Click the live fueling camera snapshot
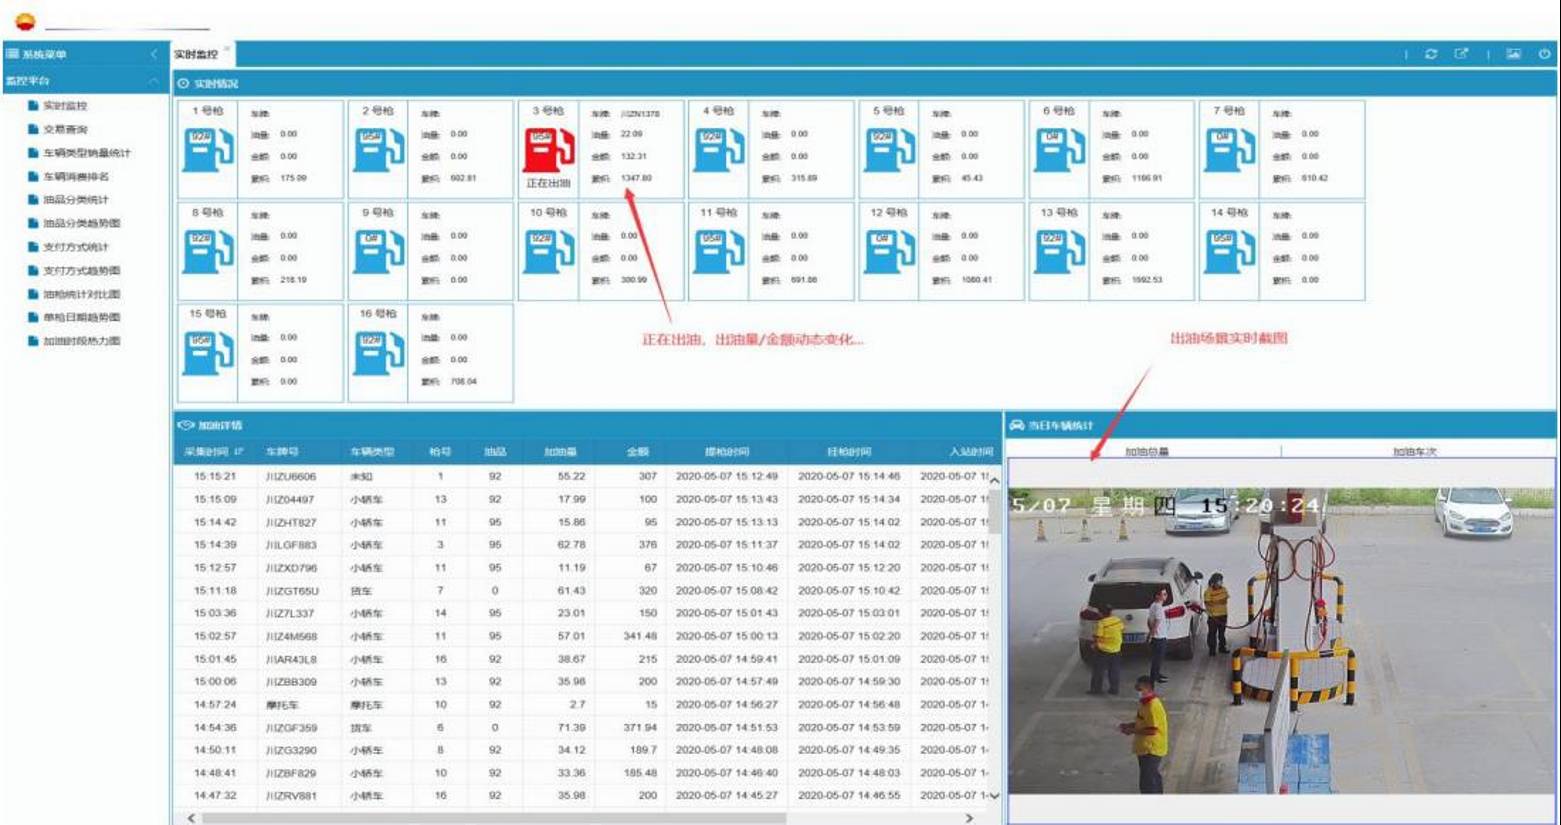 1280,640
